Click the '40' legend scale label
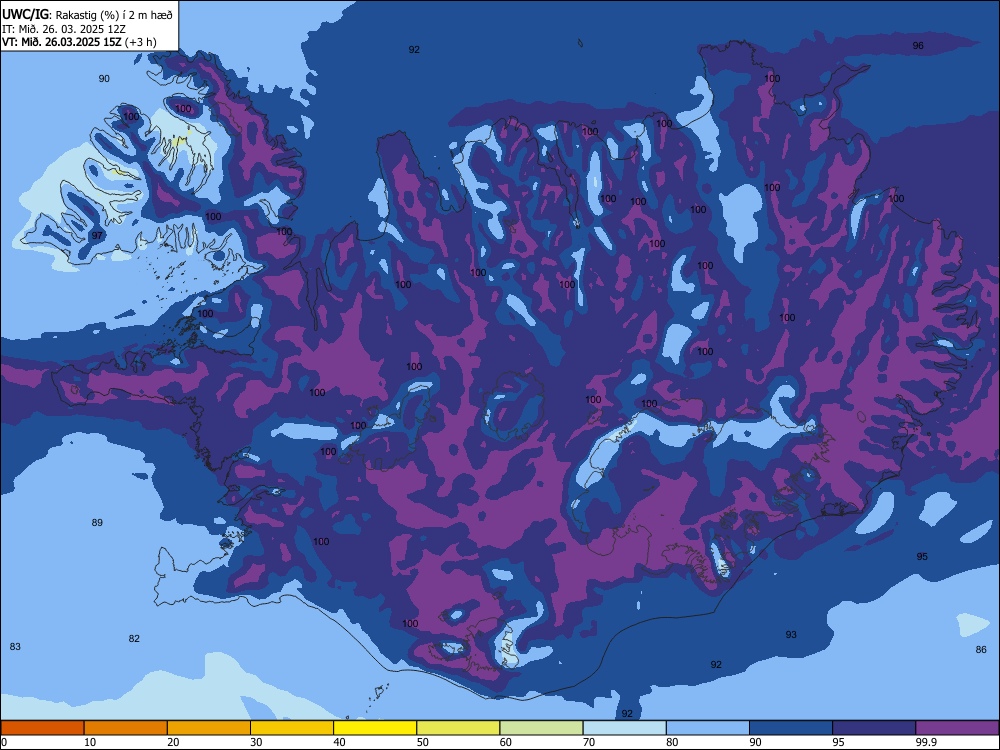Screen dimensions: 1000x750 click(339, 742)
